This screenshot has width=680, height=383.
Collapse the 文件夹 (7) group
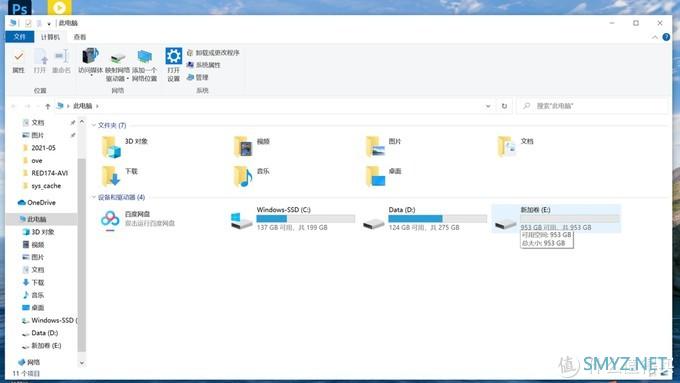click(x=93, y=125)
